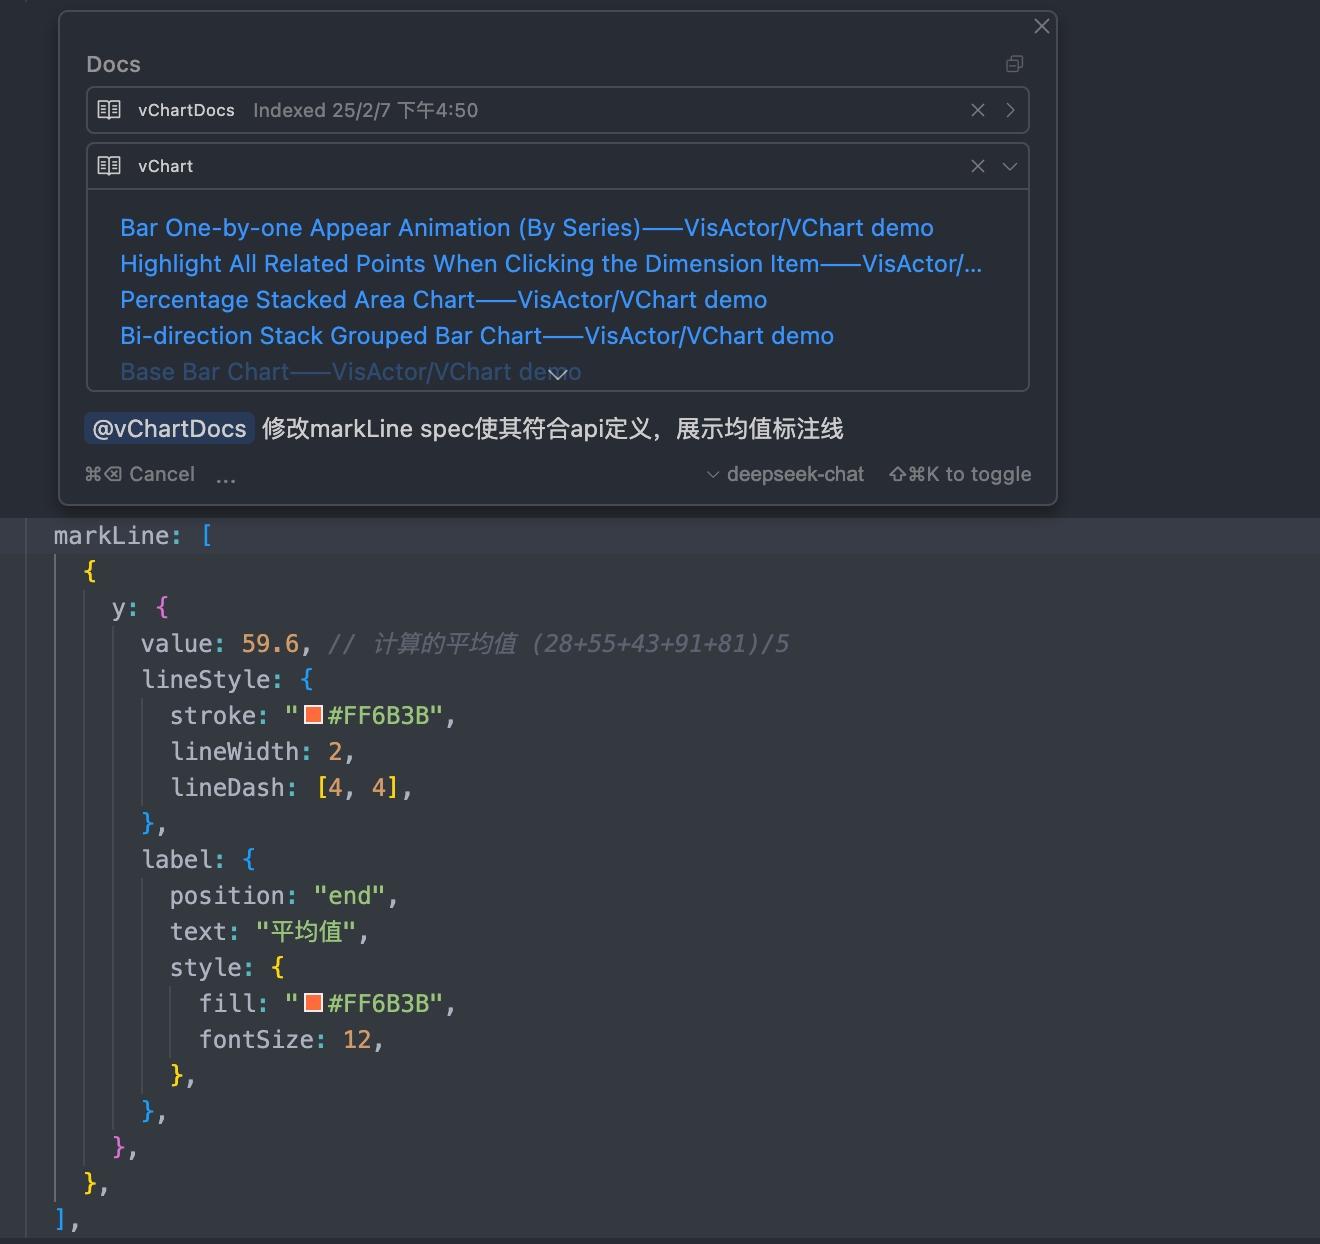Remove the vChartDocs doc entry

pyautogui.click(x=978, y=110)
